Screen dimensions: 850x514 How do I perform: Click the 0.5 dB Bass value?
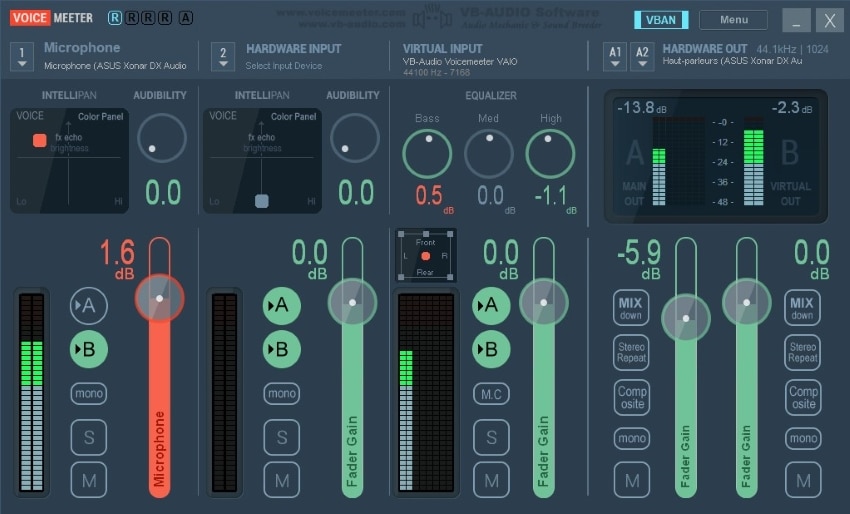tap(434, 198)
